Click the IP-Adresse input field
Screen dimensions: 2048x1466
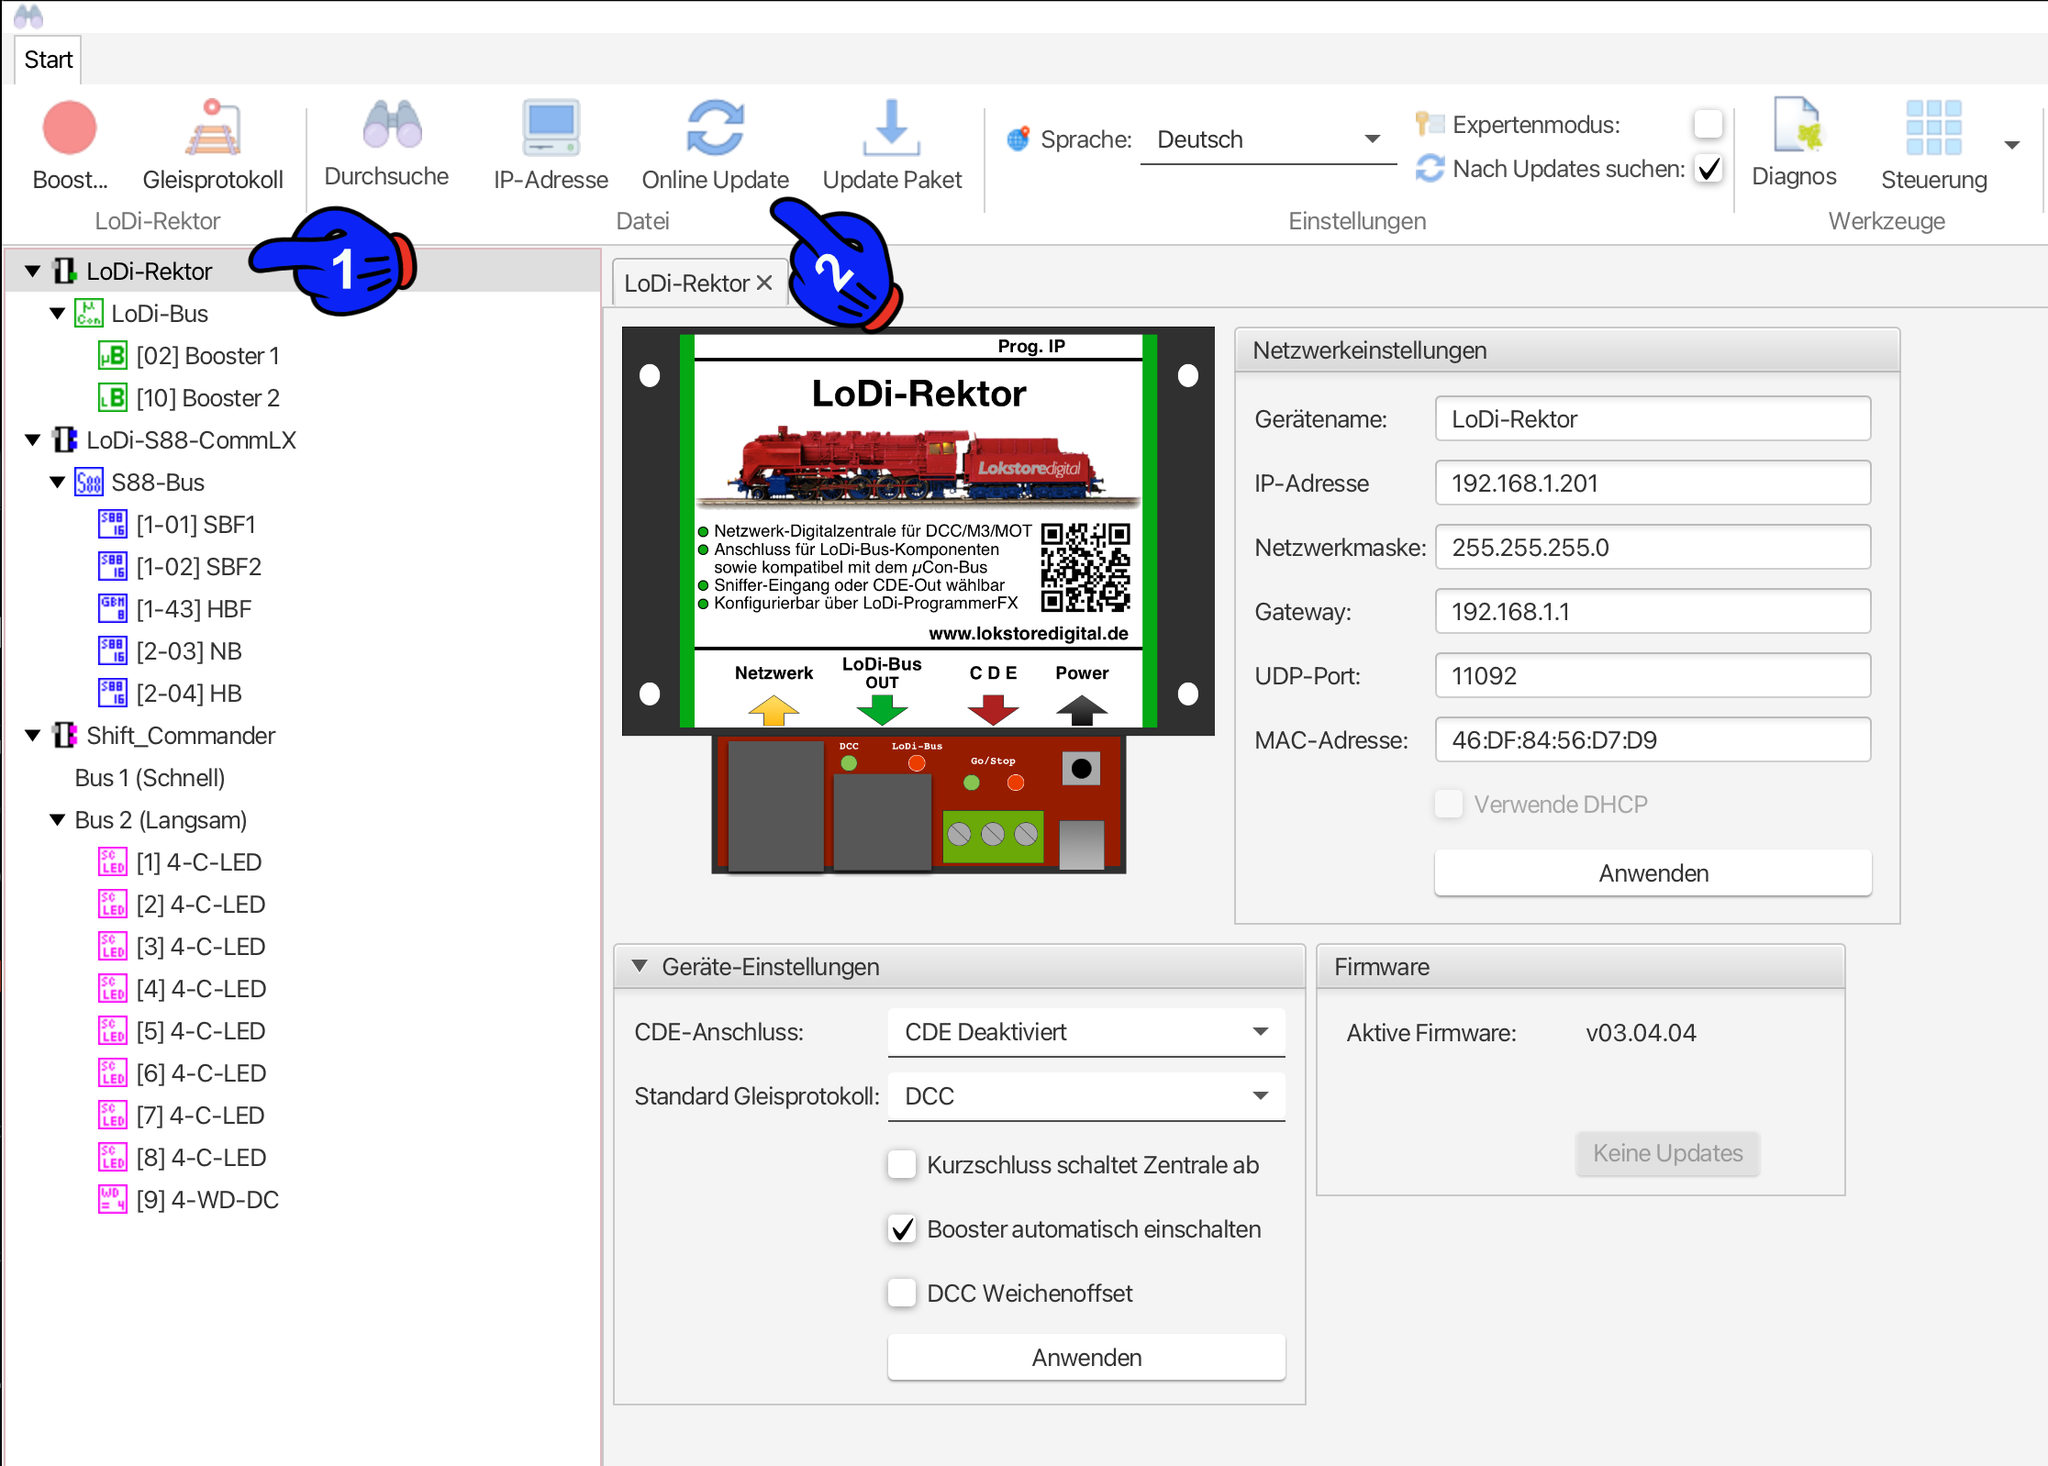[x=1652, y=483]
